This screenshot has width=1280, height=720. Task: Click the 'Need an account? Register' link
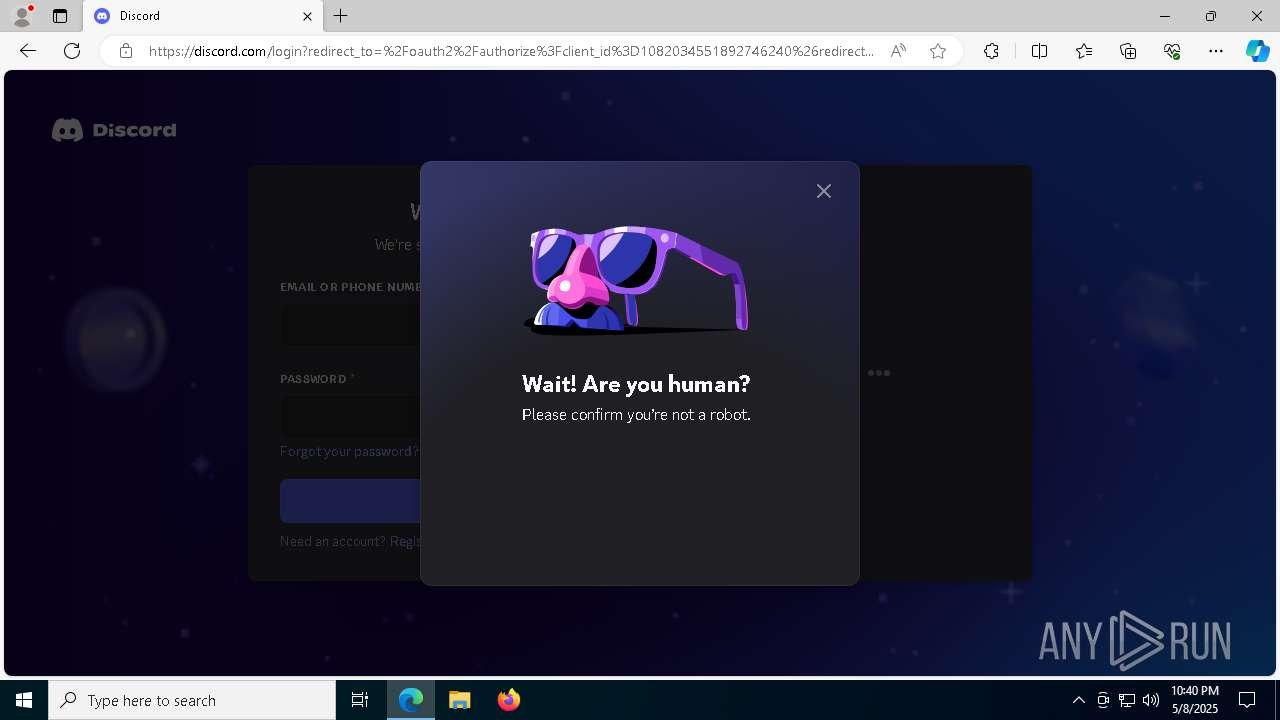click(350, 541)
